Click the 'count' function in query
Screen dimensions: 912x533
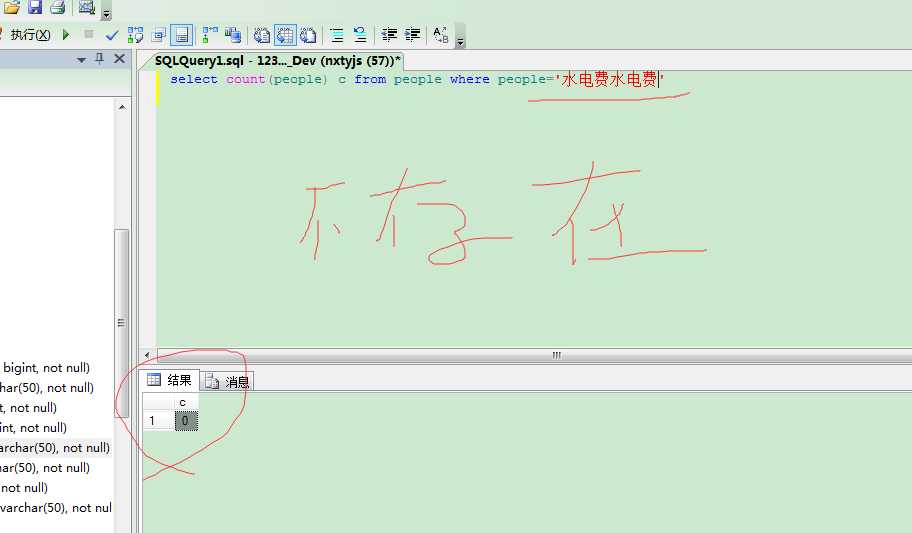[245, 80]
